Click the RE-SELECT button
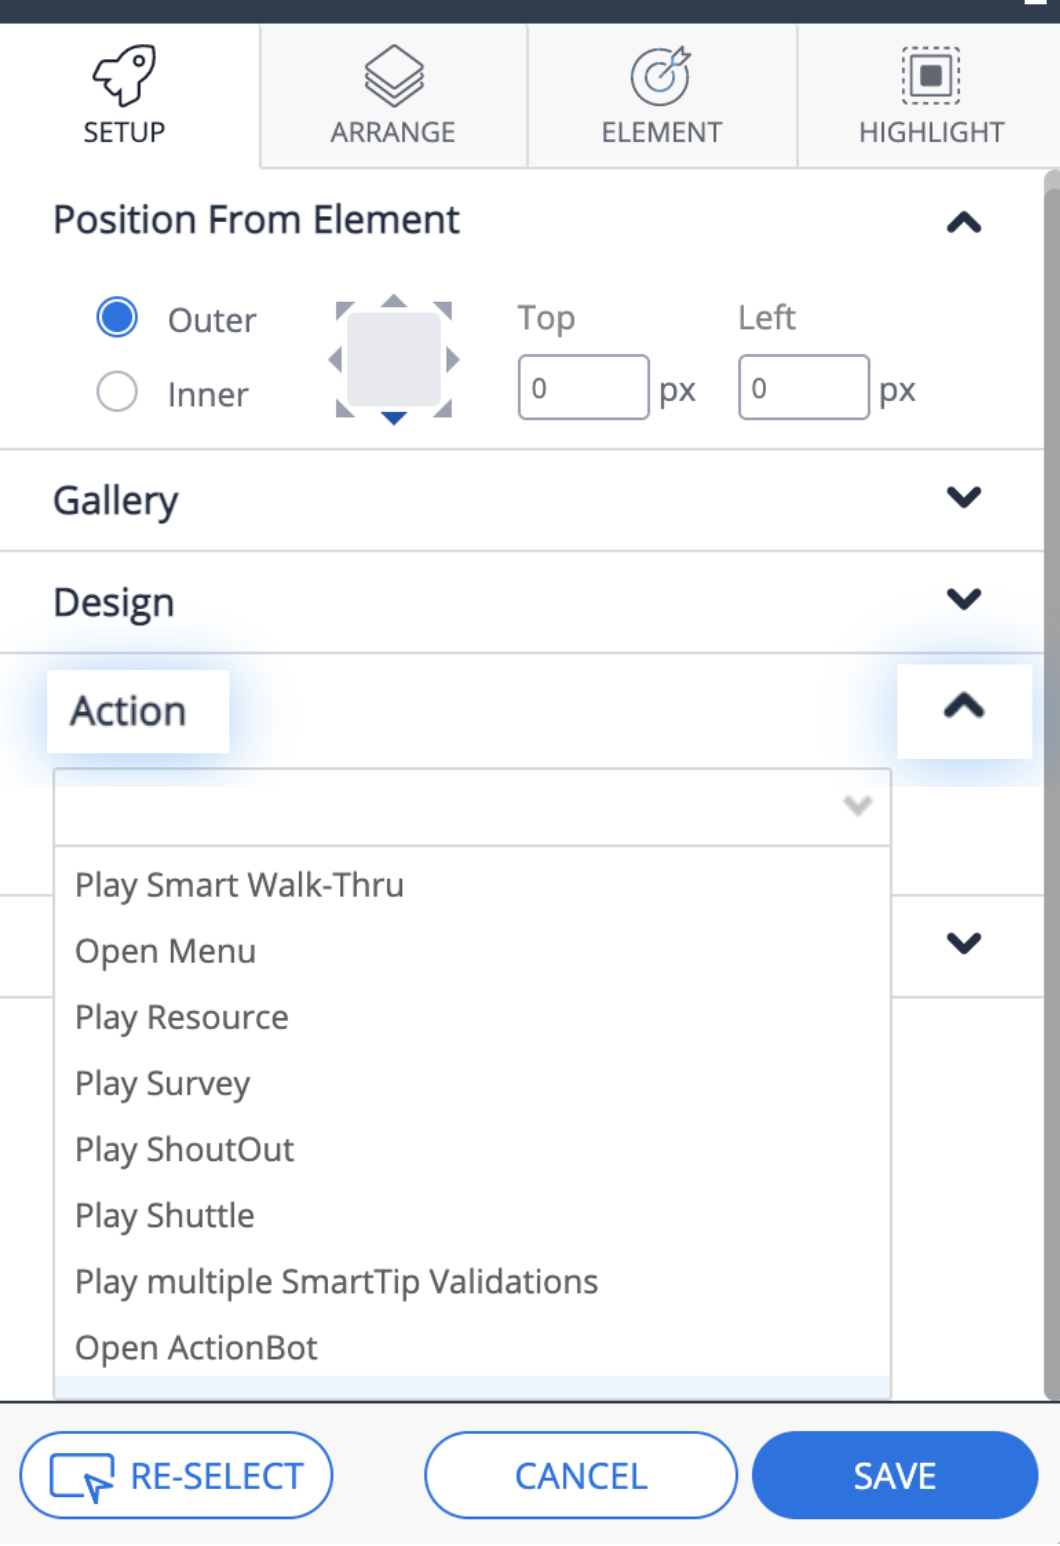The height and width of the screenshot is (1546, 1060). 176,1475
